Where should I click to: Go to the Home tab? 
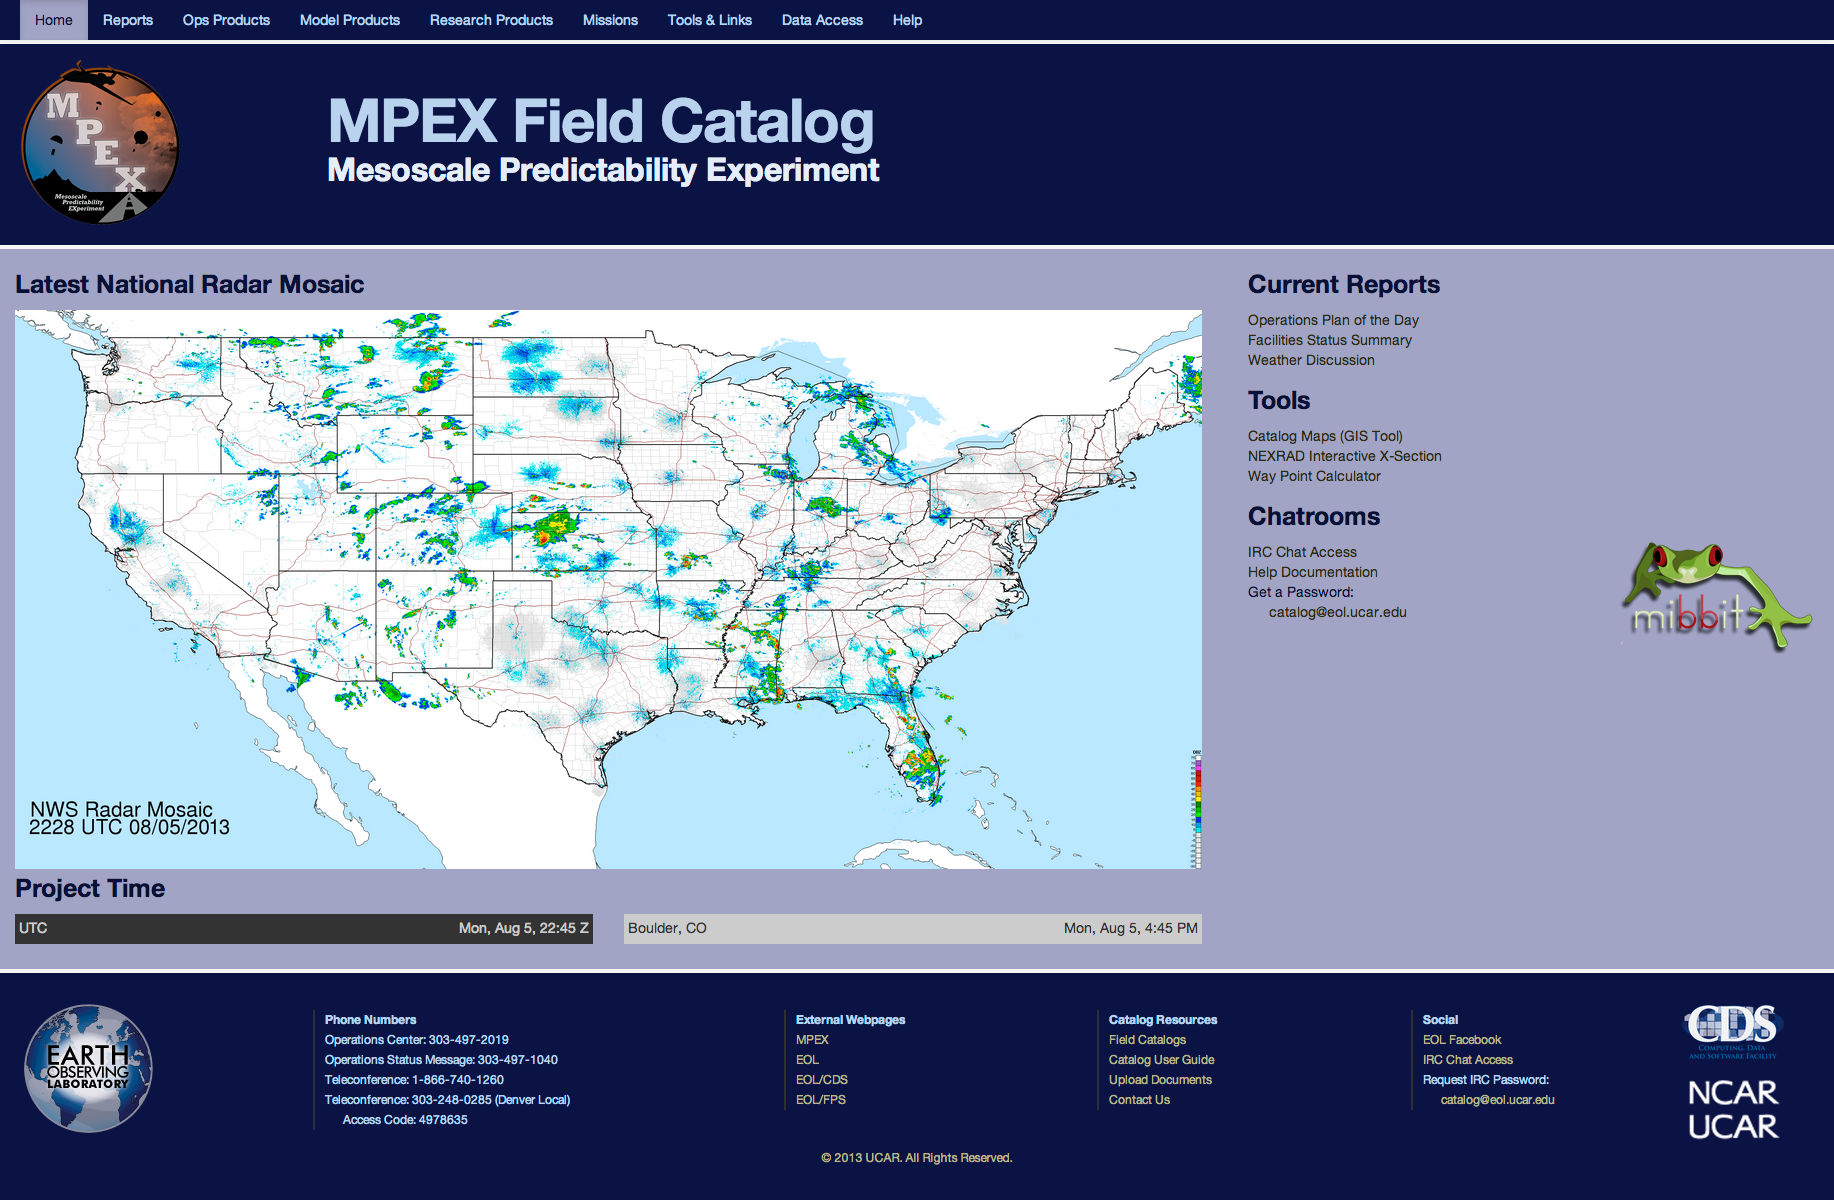pyautogui.click(x=54, y=20)
